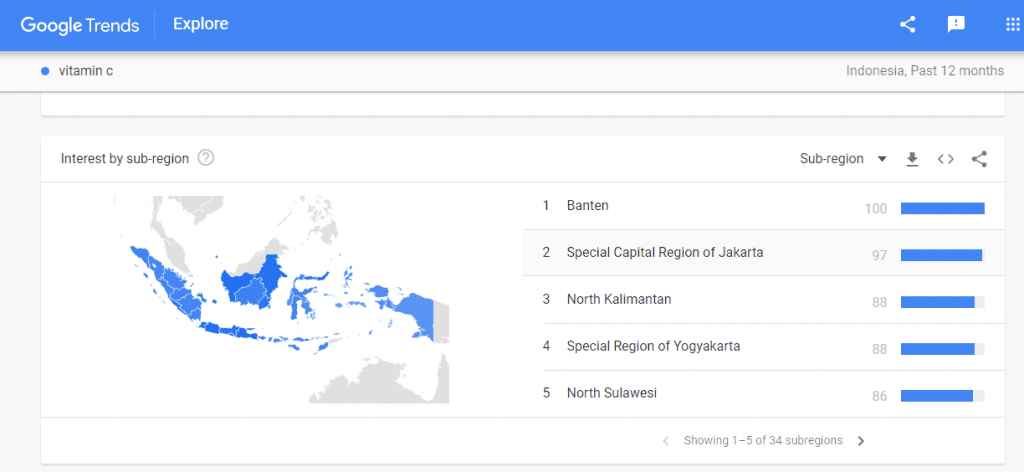Download sub-region data as CSV
Screen dimensions: 1024x472
point(912,159)
